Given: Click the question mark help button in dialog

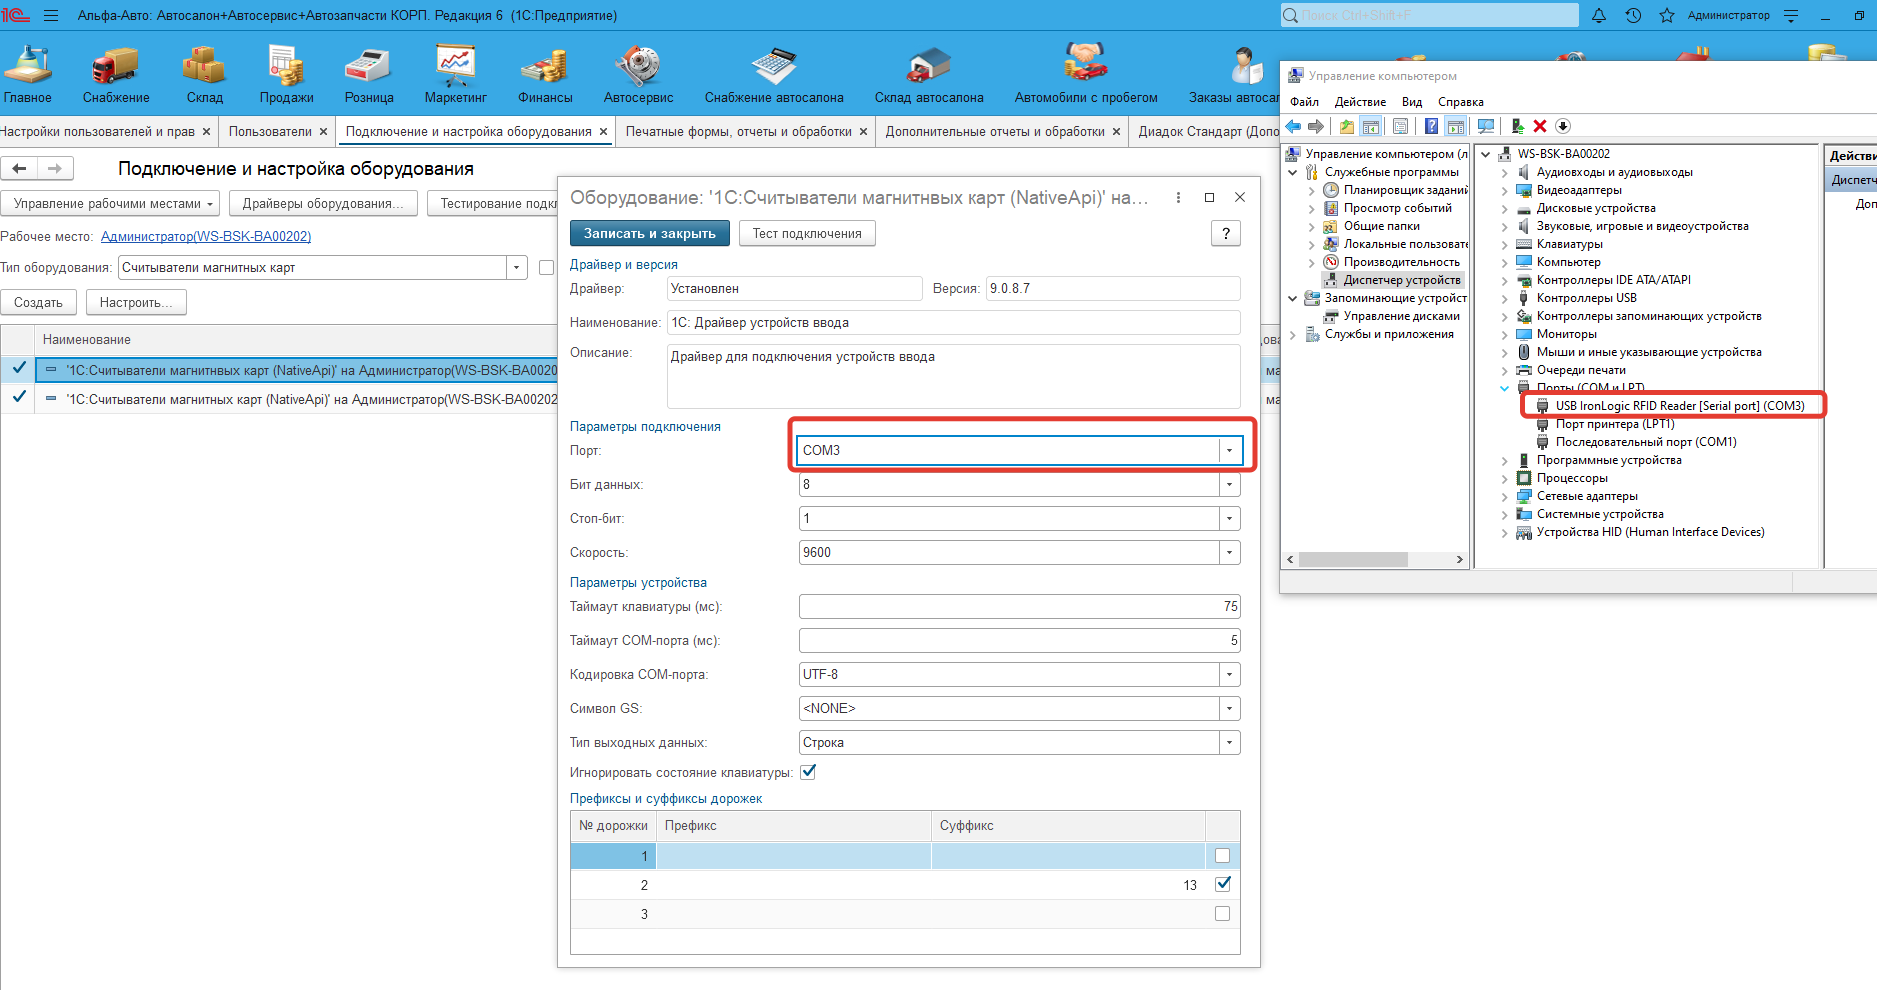Looking at the screenshot, I should point(1226,233).
